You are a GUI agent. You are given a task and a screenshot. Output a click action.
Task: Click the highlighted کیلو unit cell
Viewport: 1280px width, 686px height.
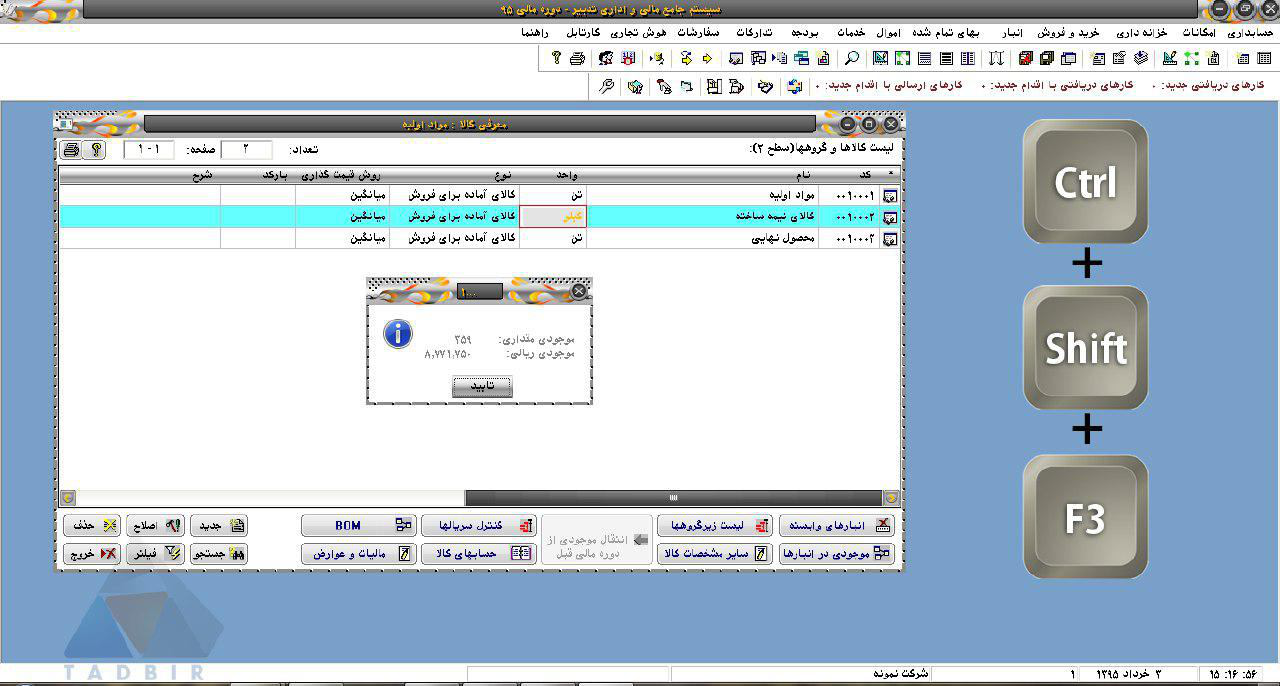554,216
